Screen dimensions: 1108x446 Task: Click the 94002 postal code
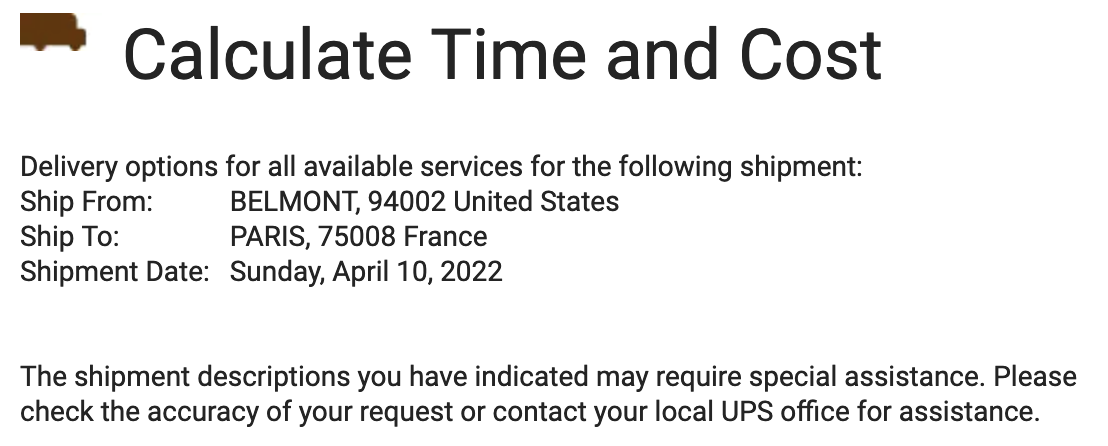tap(407, 201)
